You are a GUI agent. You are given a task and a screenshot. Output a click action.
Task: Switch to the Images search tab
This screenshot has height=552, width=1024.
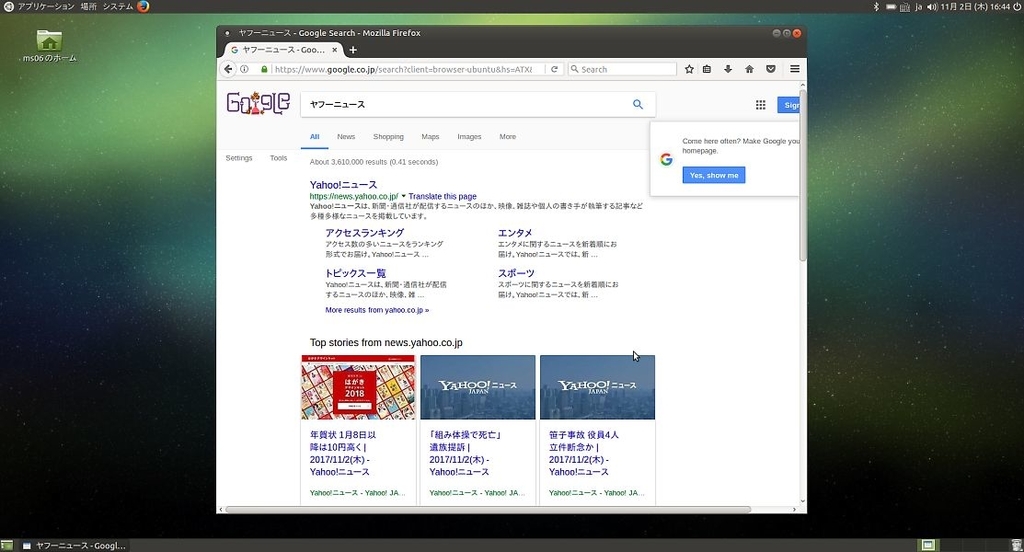(x=469, y=137)
